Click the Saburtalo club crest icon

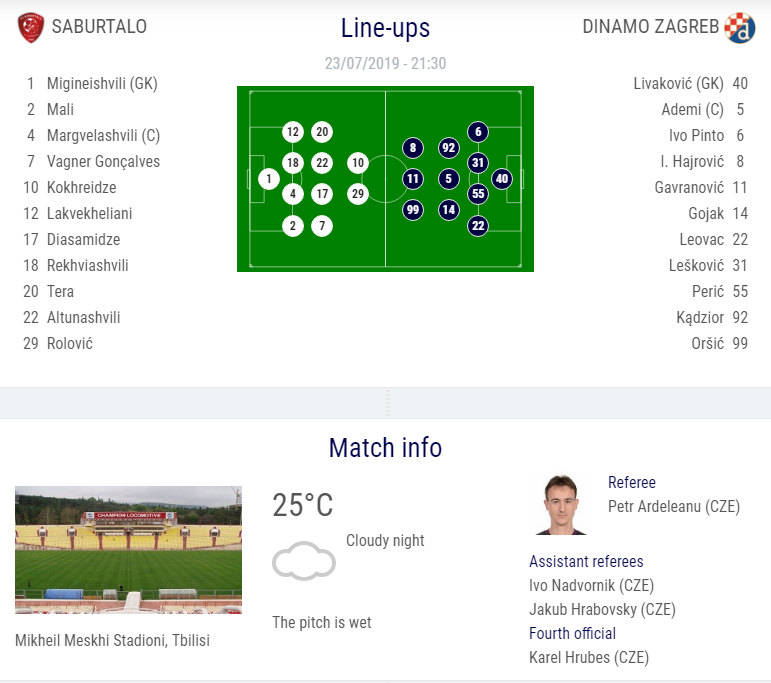(x=30, y=28)
